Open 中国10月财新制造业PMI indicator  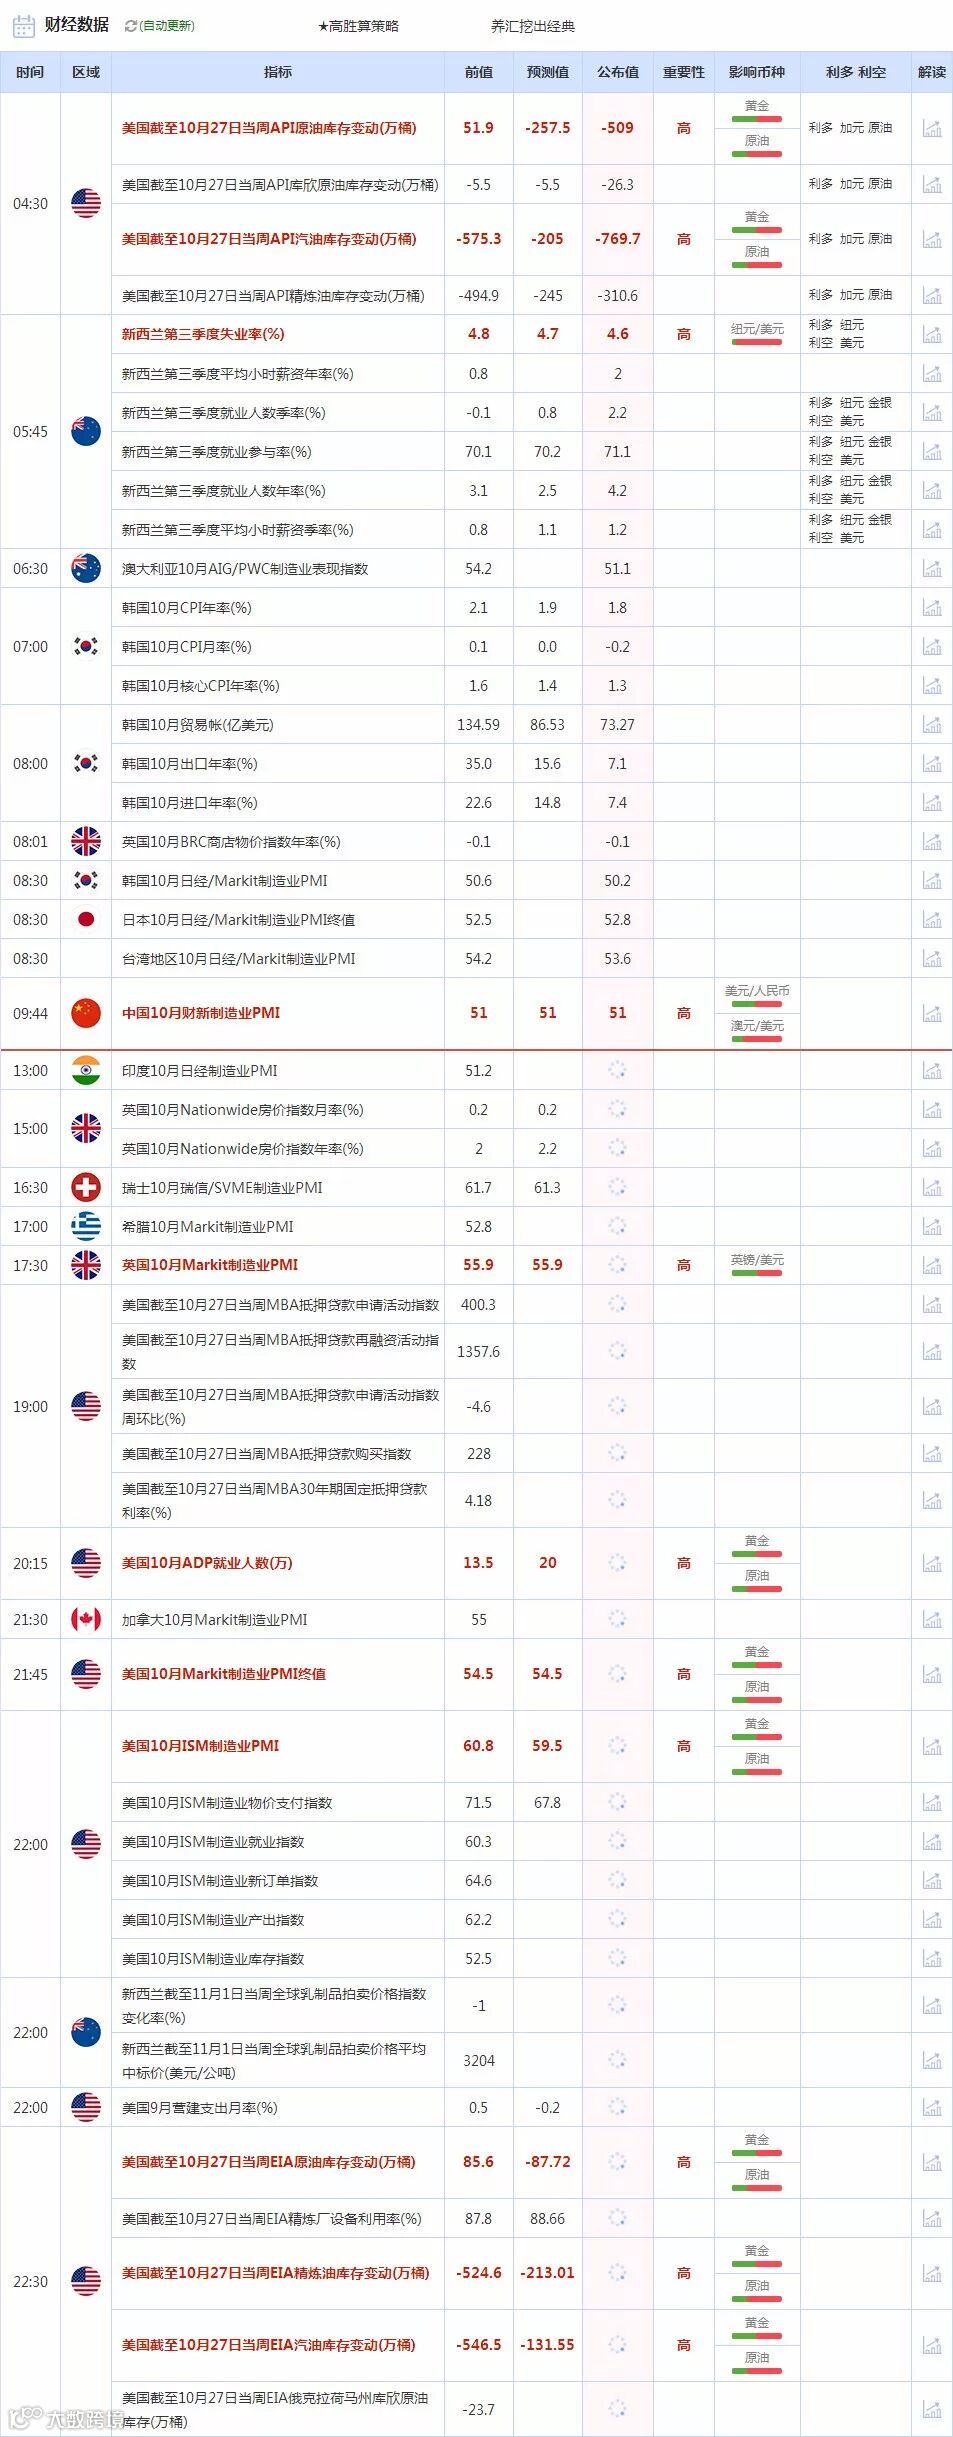pyautogui.click(x=201, y=1013)
